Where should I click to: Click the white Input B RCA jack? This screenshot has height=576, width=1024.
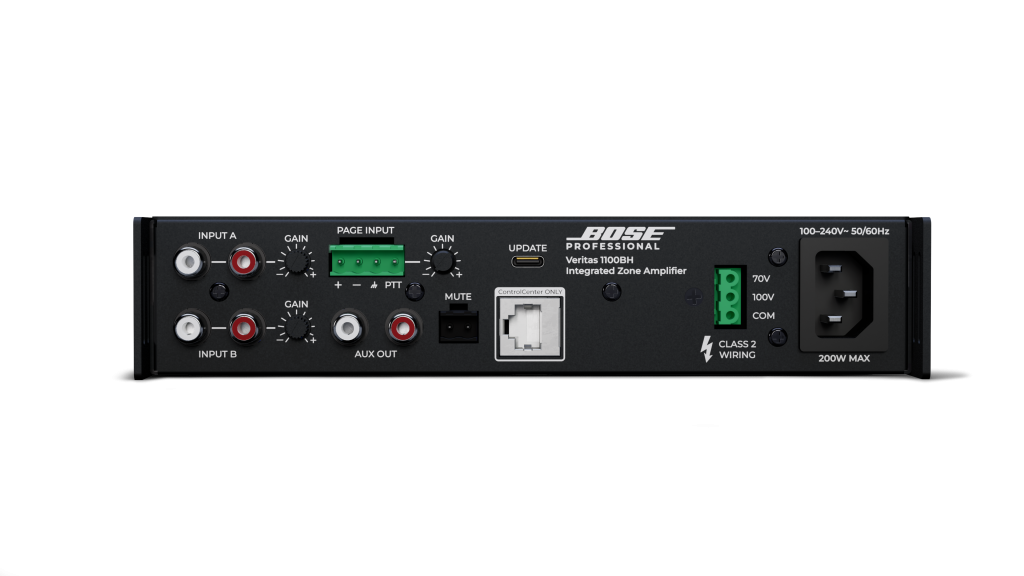coord(187,327)
